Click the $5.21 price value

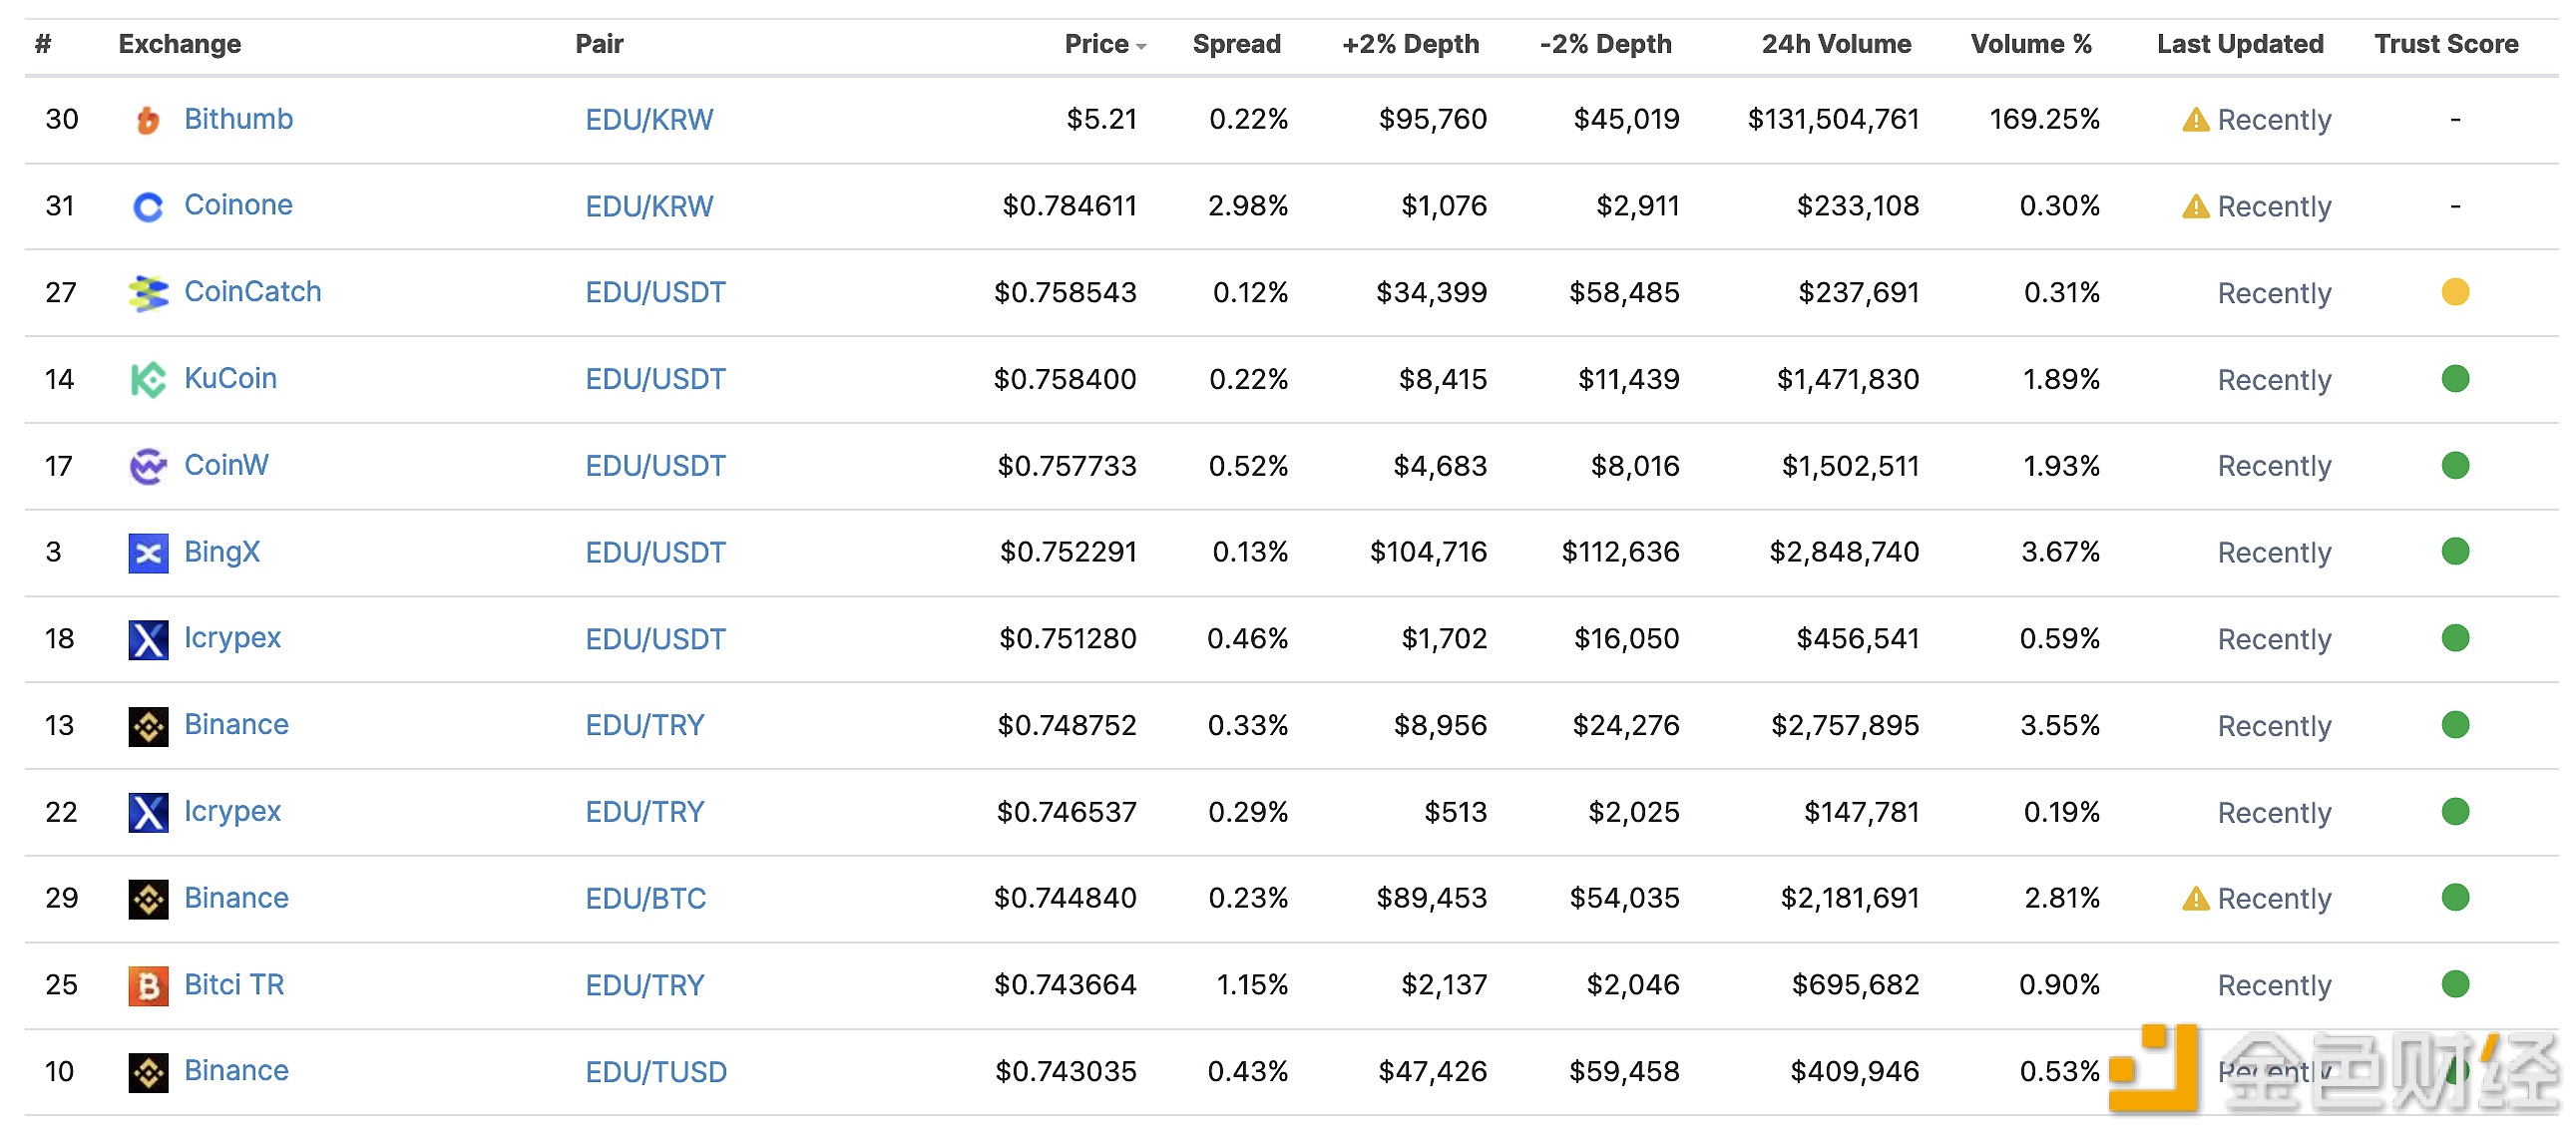click(1101, 119)
